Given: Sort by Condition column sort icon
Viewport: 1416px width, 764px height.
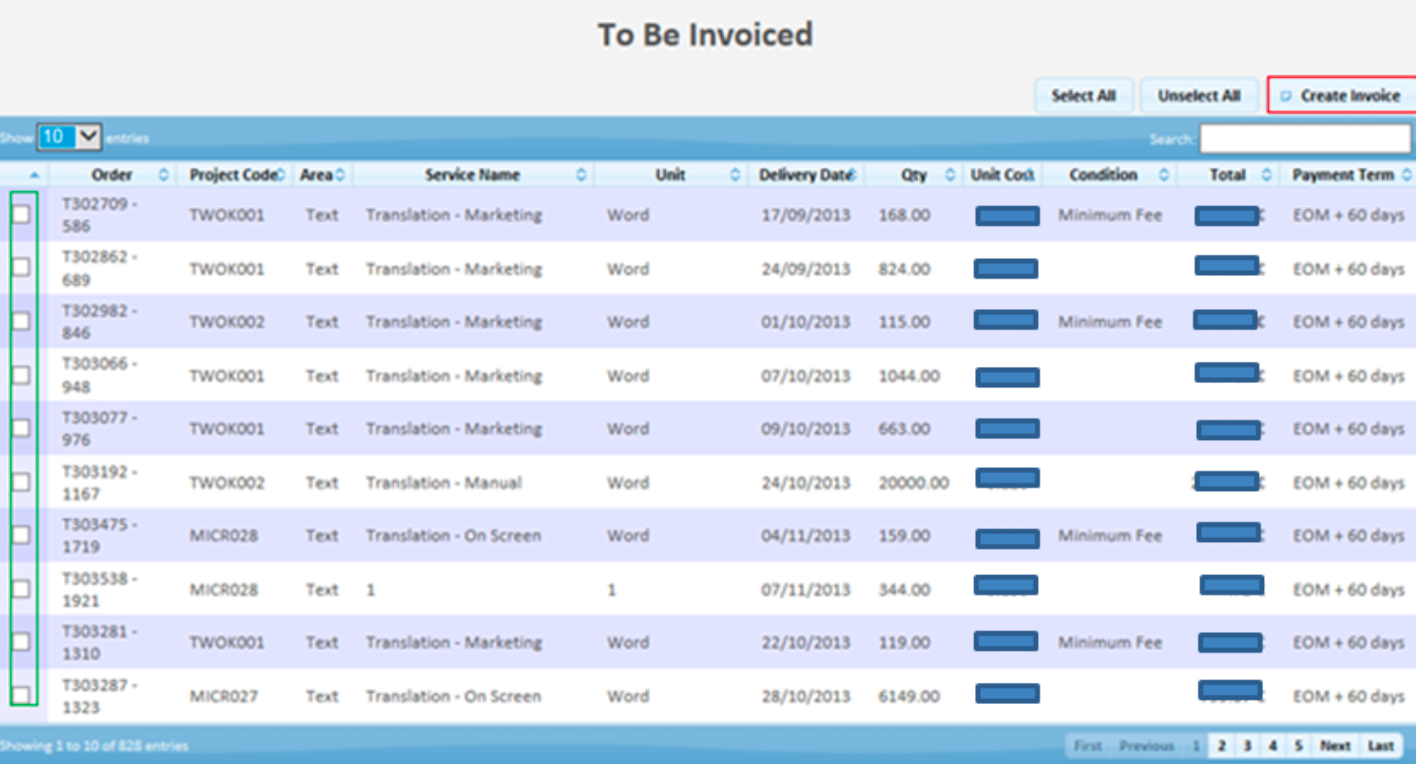Looking at the screenshot, I should [1164, 175].
